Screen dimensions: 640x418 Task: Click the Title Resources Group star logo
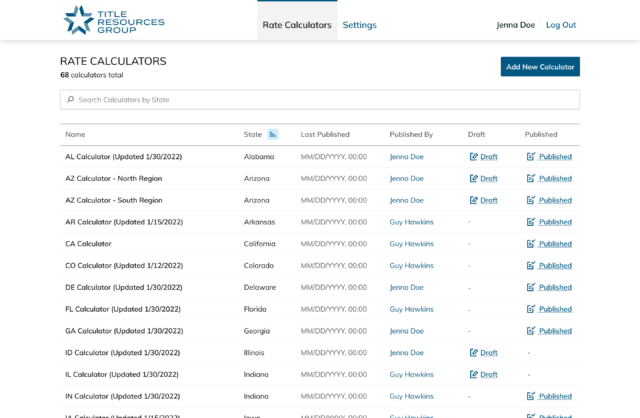[78, 19]
